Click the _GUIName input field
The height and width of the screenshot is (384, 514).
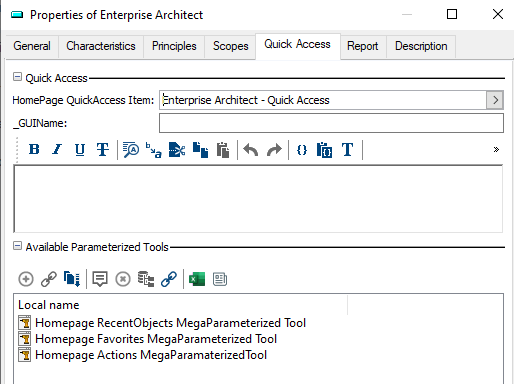coord(331,123)
